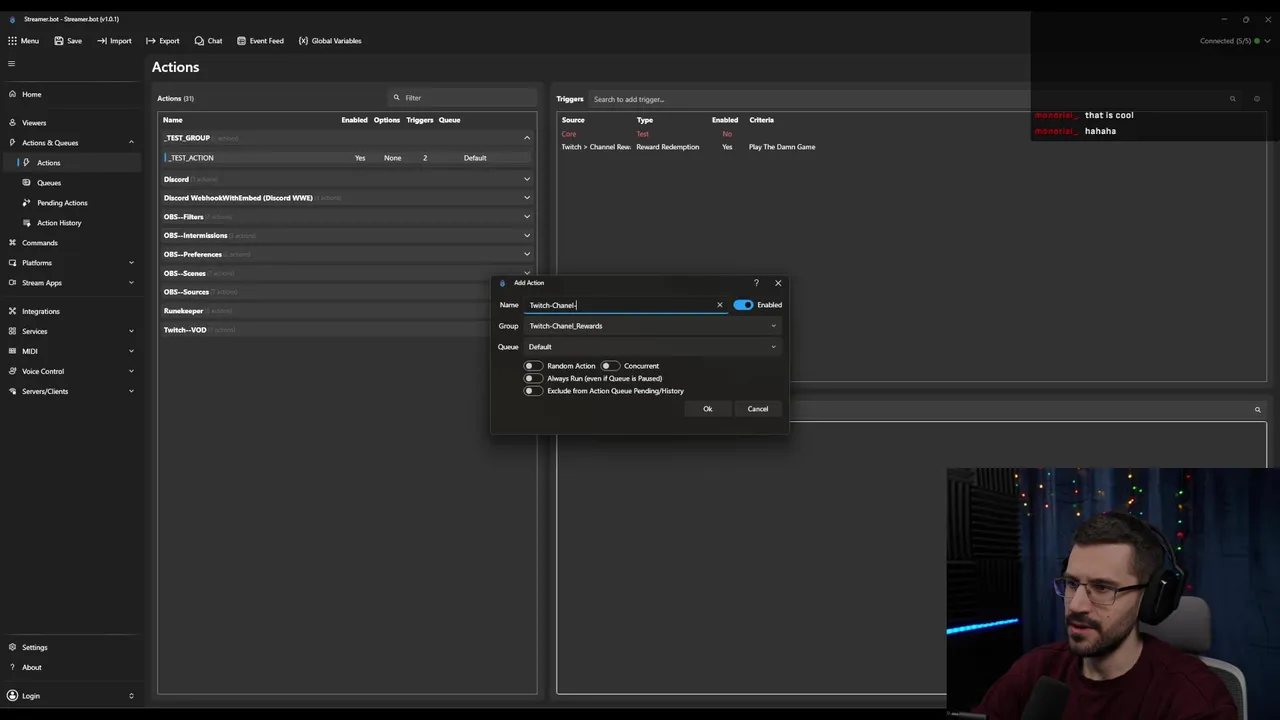The width and height of the screenshot is (1280, 720).
Task: Select the Twitch--VOD group row
Action: click(347, 330)
